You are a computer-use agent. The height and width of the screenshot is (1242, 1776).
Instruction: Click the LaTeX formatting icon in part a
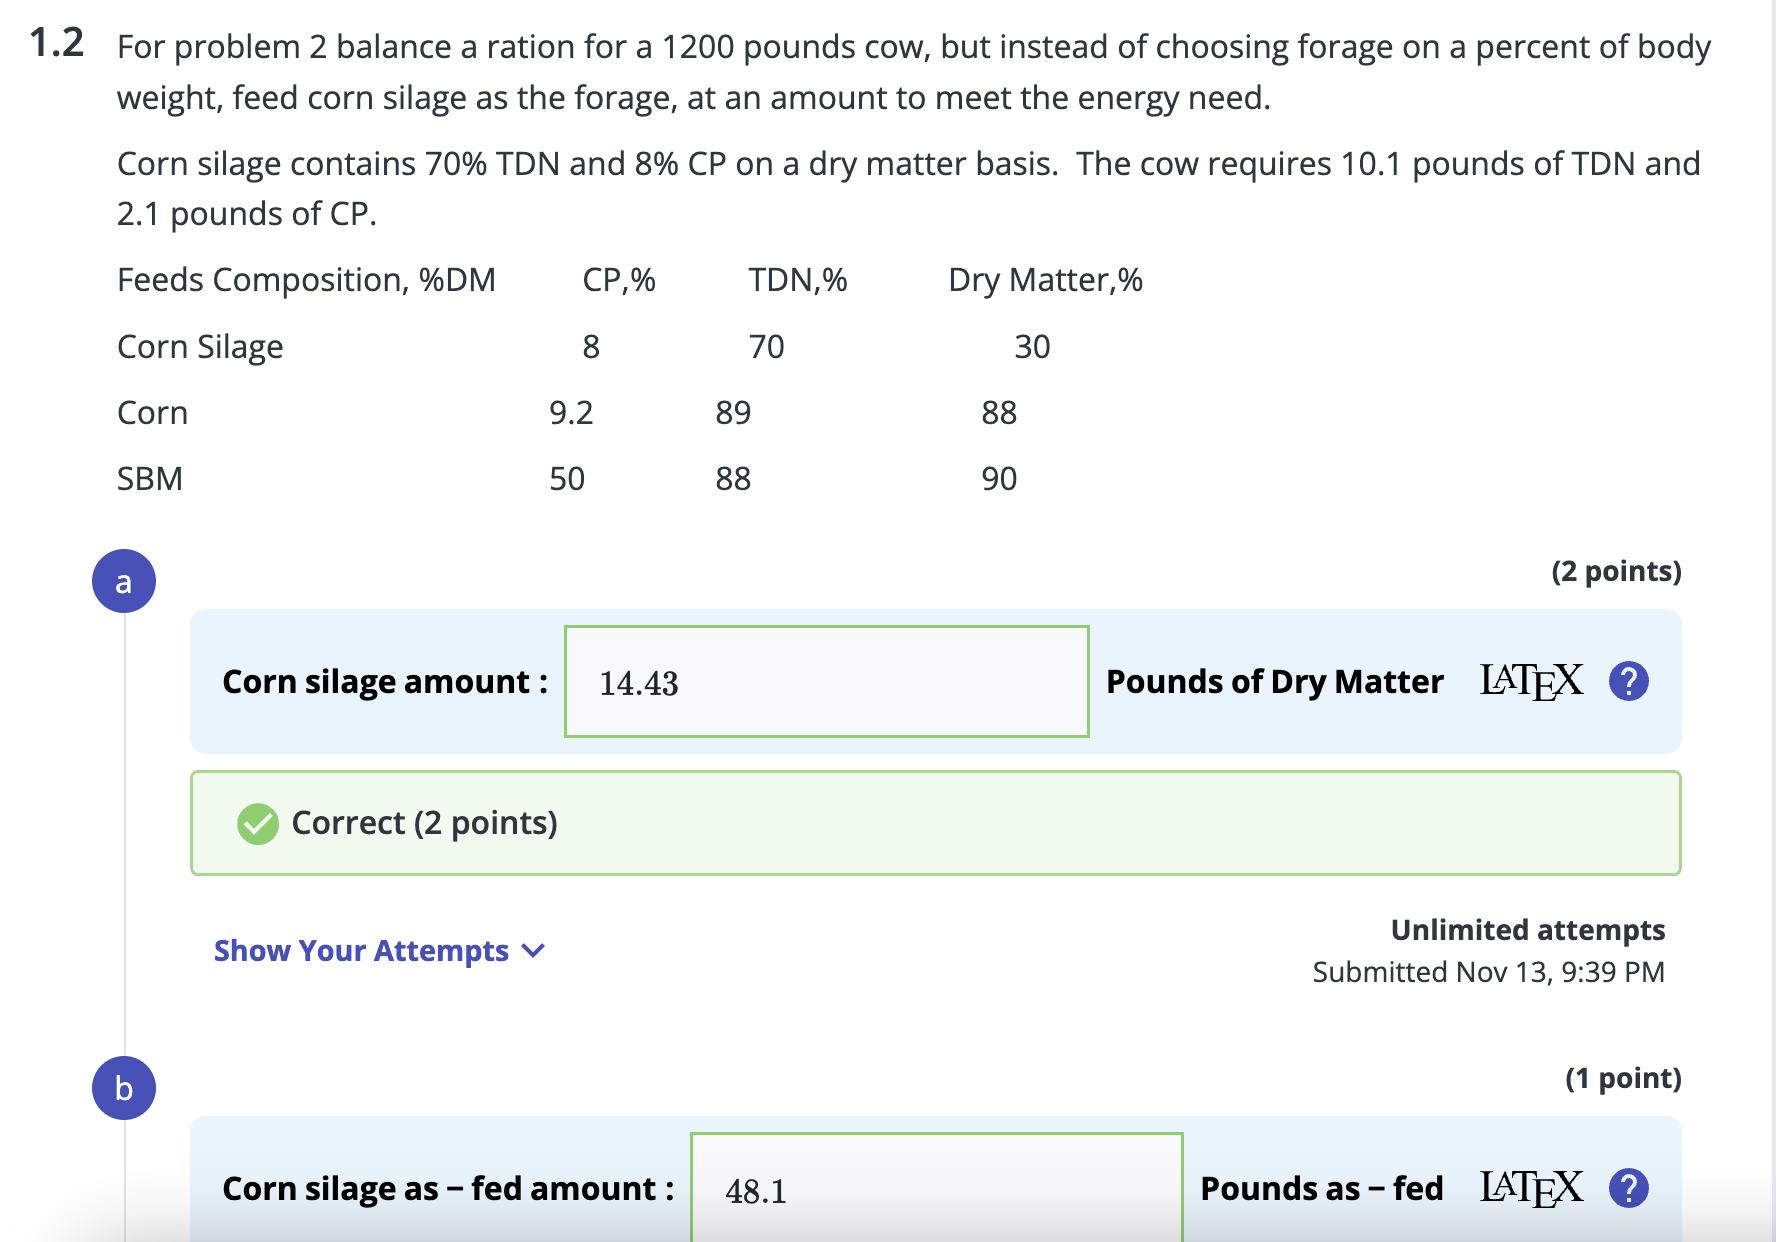[x=1531, y=681]
